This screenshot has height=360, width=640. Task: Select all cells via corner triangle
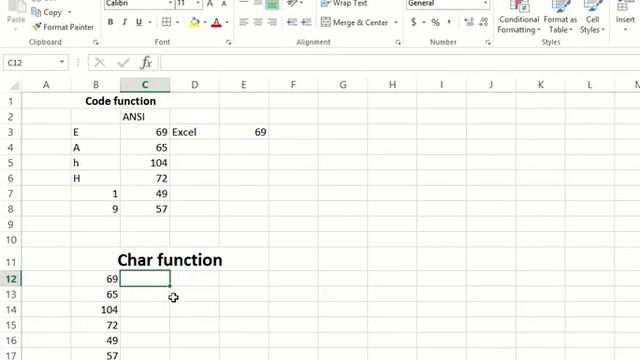tap(14, 85)
